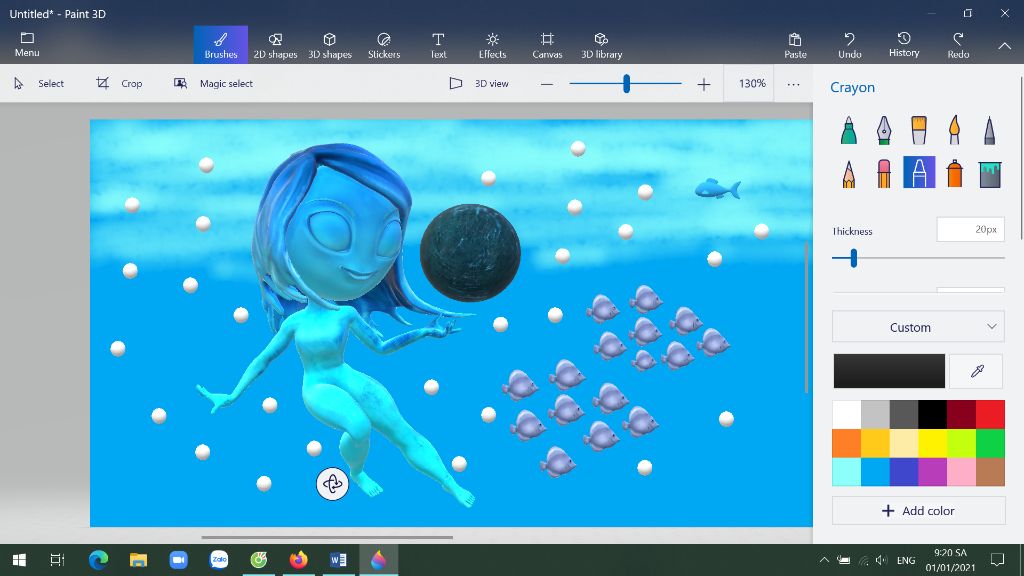1024x576 pixels.
Task: Open the 2D shapes tab
Action: pyautogui.click(x=275, y=45)
